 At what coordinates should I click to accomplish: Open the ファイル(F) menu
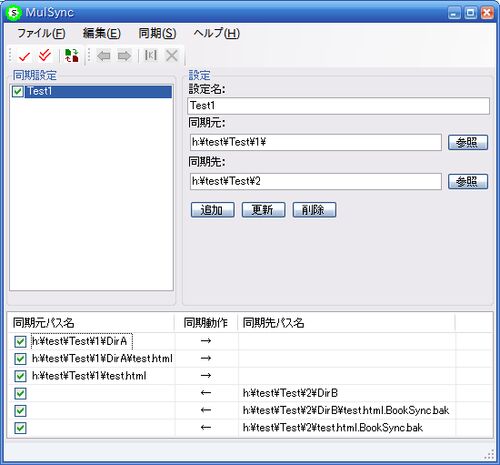pos(41,33)
